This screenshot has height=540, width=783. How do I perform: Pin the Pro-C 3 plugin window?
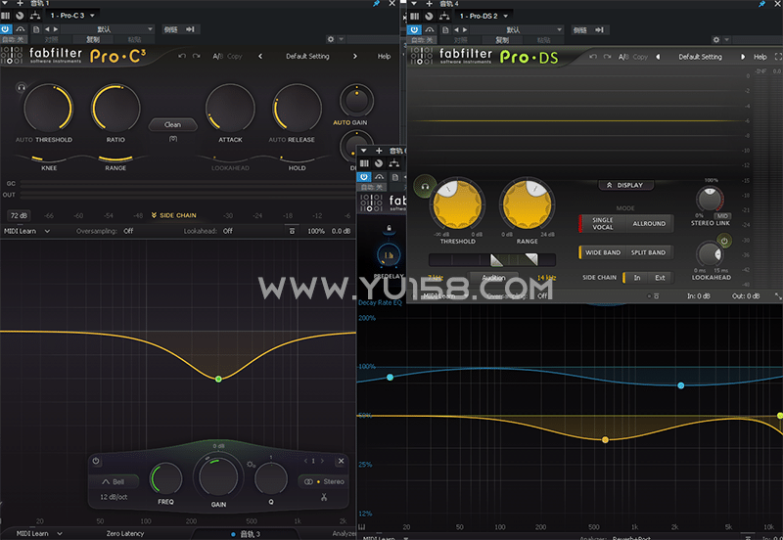(377, 3)
